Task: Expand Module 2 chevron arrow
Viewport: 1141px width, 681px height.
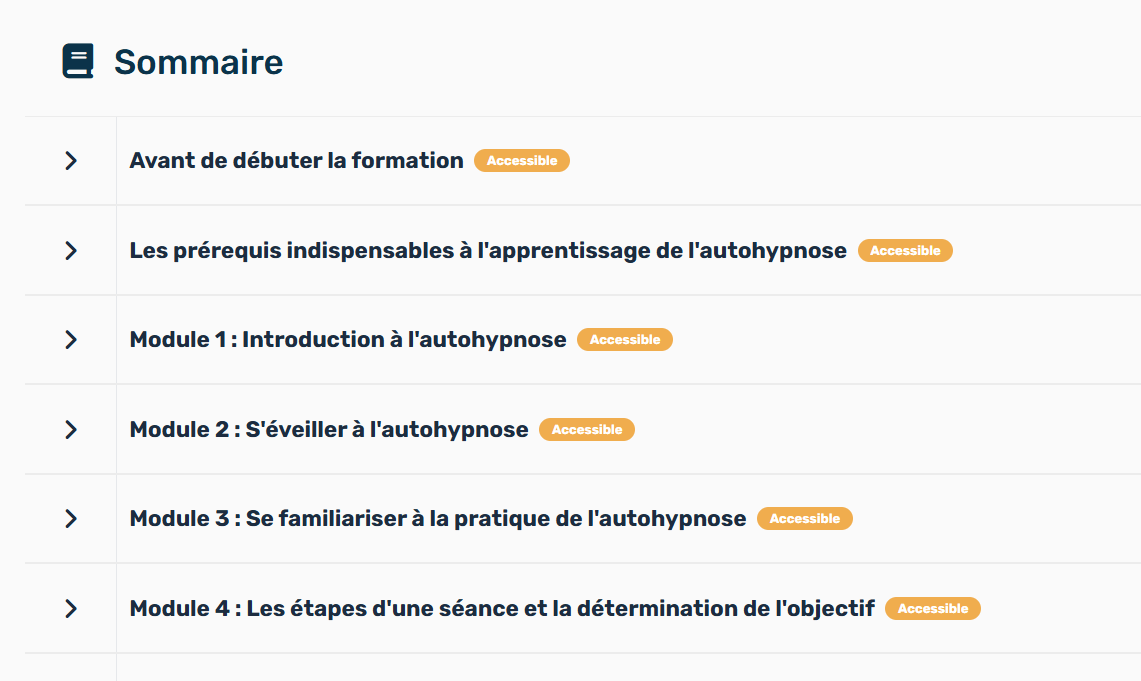Action: point(70,429)
